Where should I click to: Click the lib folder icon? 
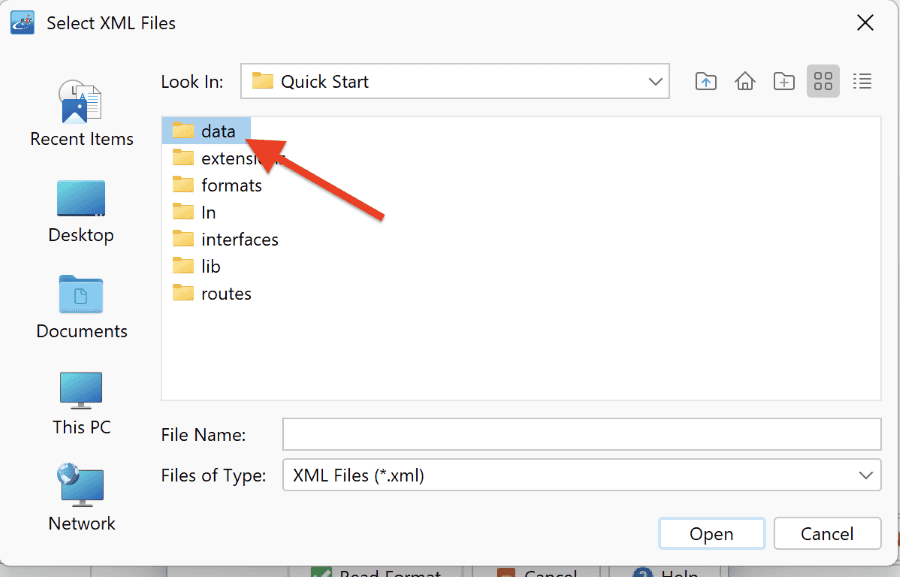(x=183, y=266)
